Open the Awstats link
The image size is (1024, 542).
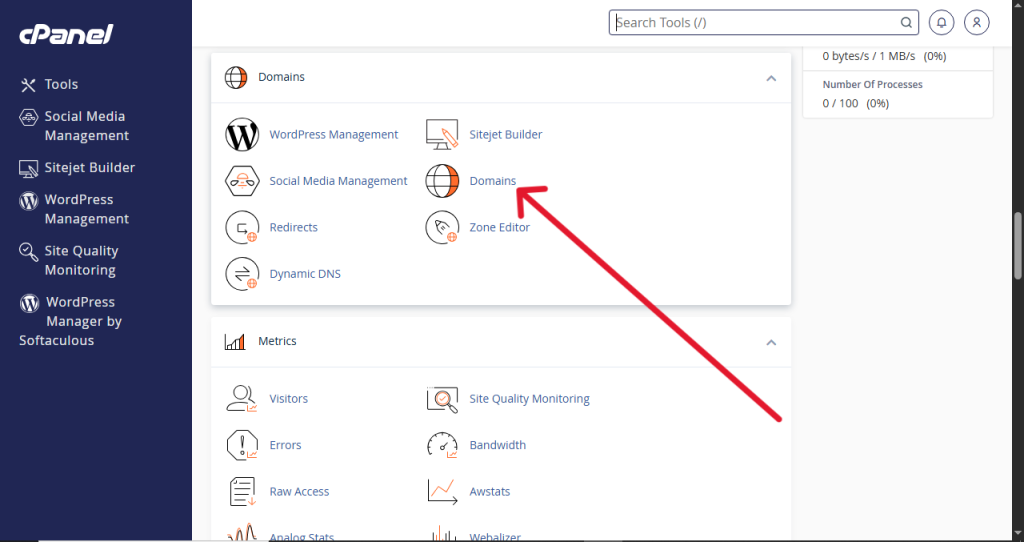pos(490,491)
